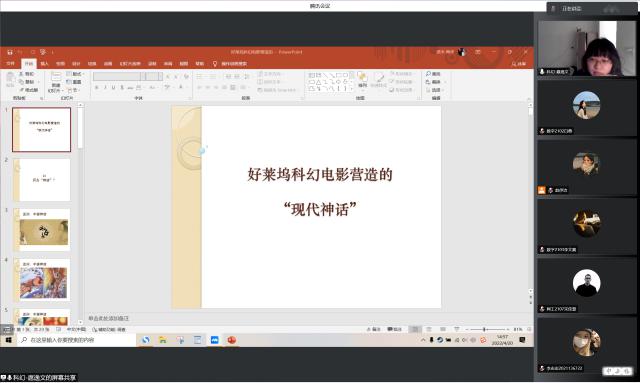Open the 版式 layout dropdown
The image size is (640, 383).
(75, 74)
